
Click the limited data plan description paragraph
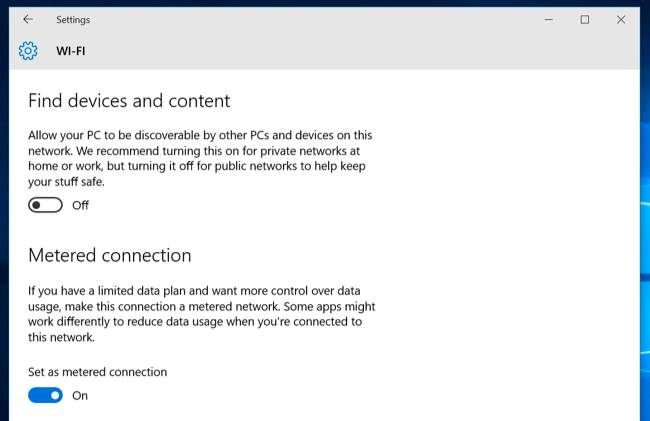click(201, 315)
